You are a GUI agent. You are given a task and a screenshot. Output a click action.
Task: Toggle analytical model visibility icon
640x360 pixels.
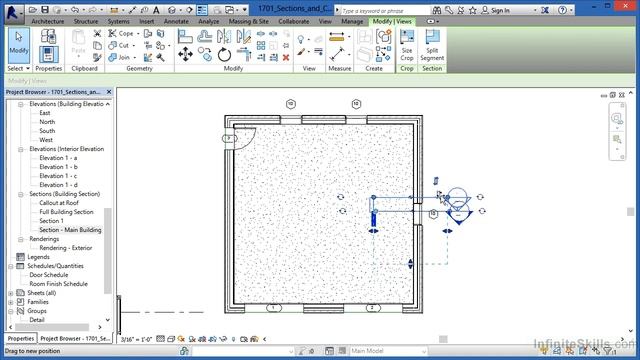tap(254, 339)
